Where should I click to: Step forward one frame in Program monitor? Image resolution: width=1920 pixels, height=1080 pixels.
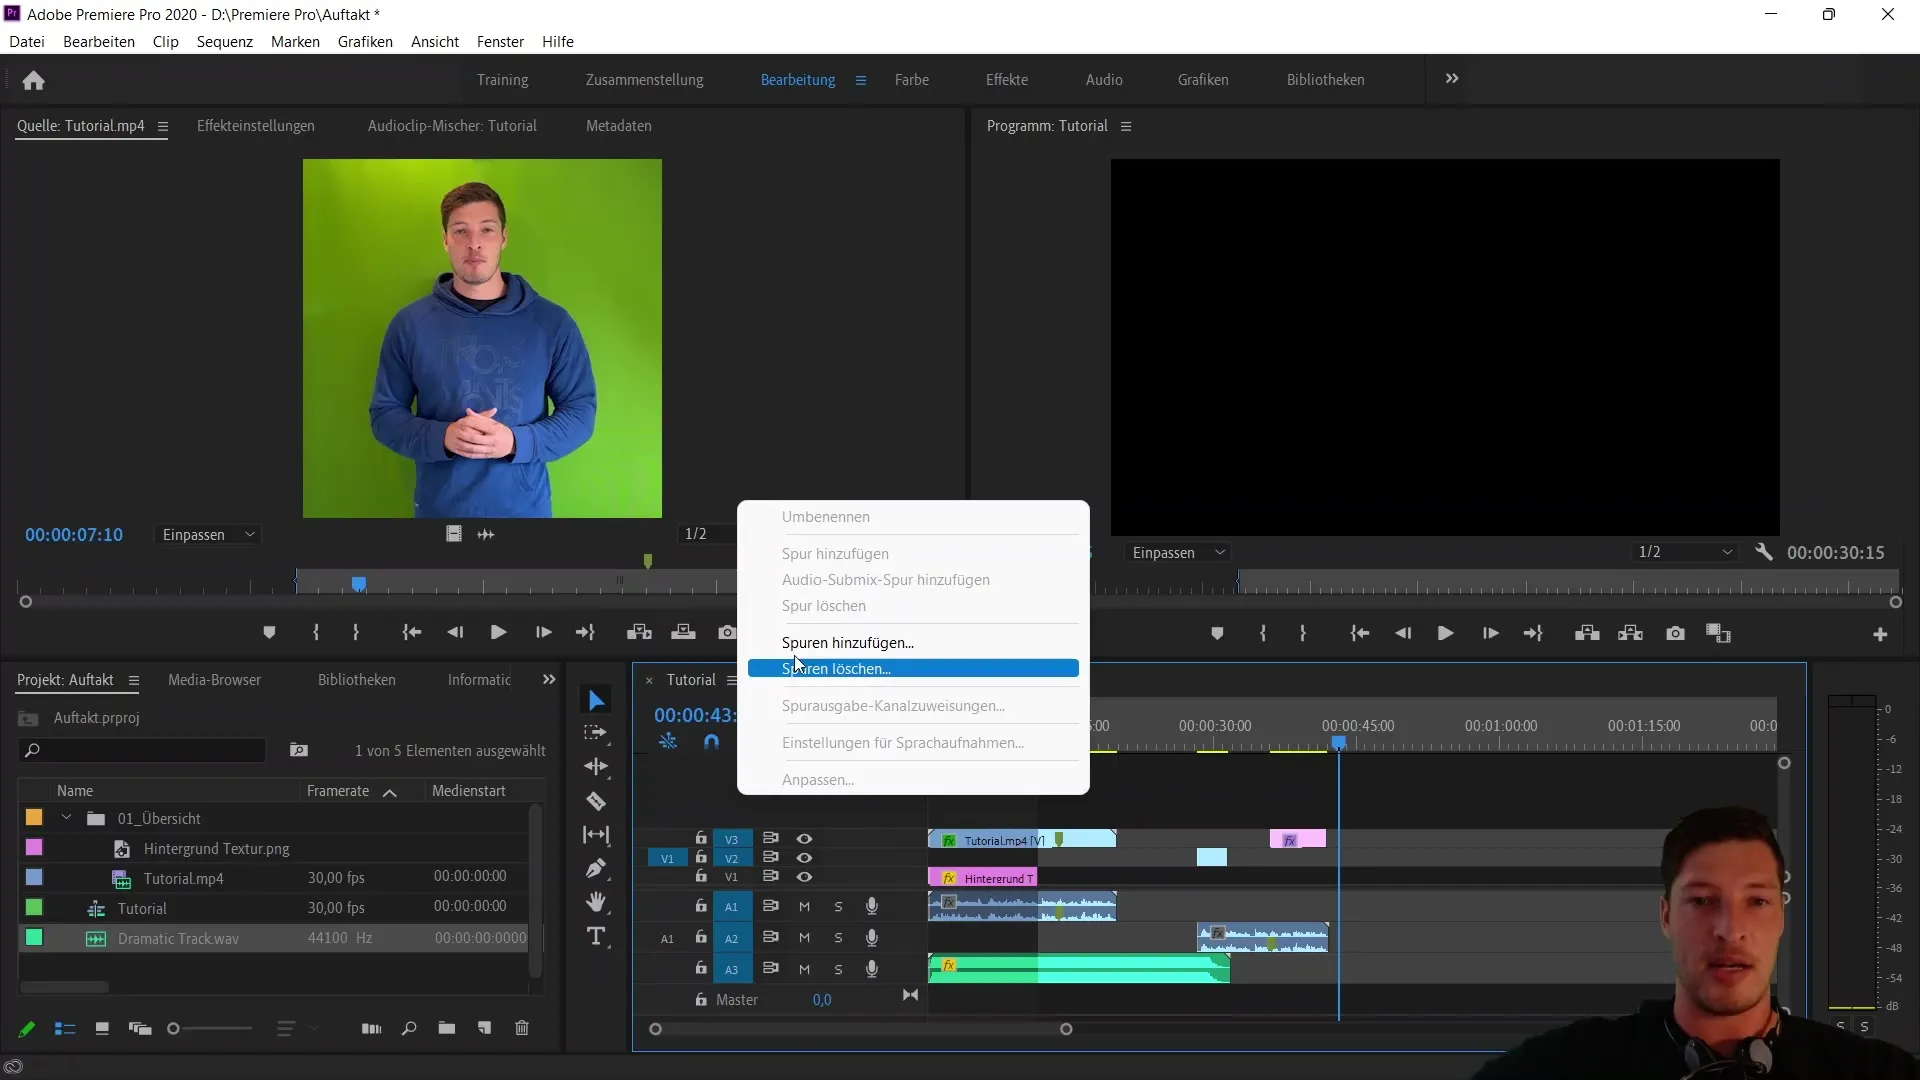1490,634
